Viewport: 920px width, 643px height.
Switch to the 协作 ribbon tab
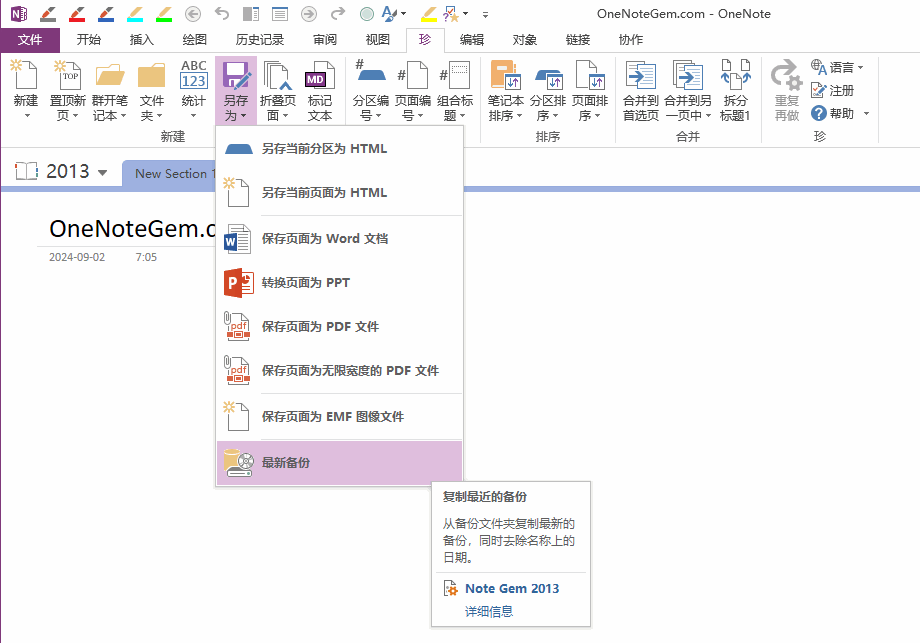[631, 39]
